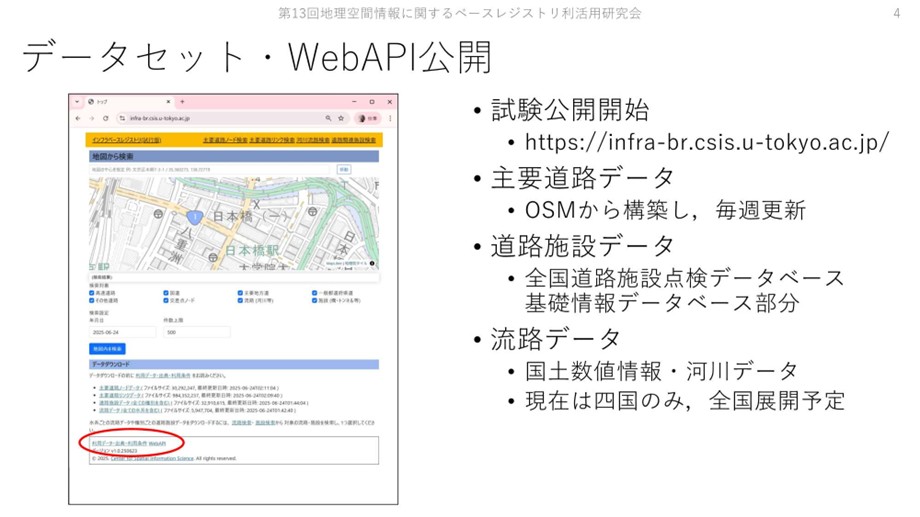This screenshot has height=517, width=920.
Task: Click the search magnifier icon in the address bar
Action: click(327, 118)
